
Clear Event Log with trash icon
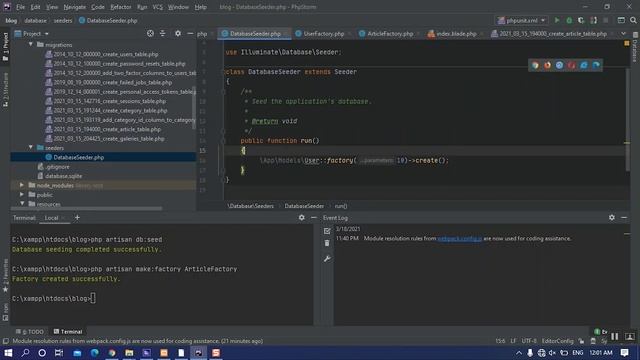[x=327, y=243]
